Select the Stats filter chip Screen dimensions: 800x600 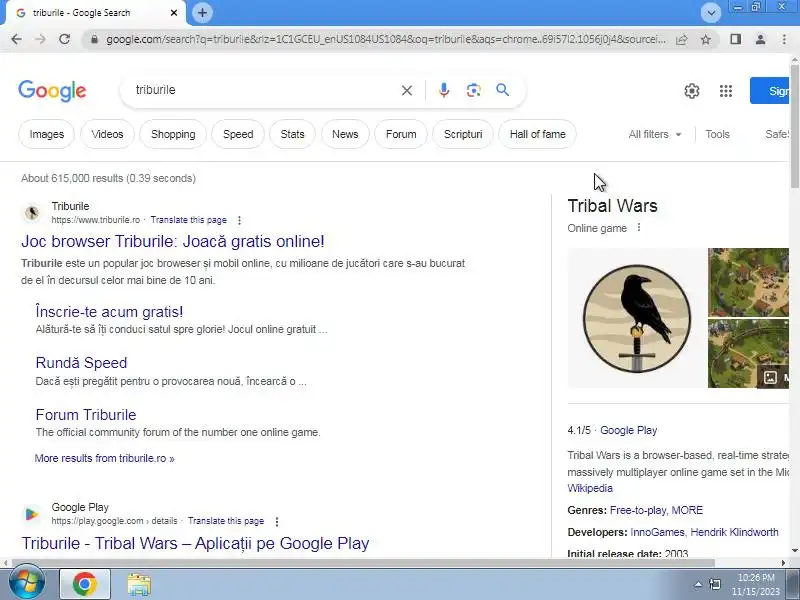(x=292, y=134)
